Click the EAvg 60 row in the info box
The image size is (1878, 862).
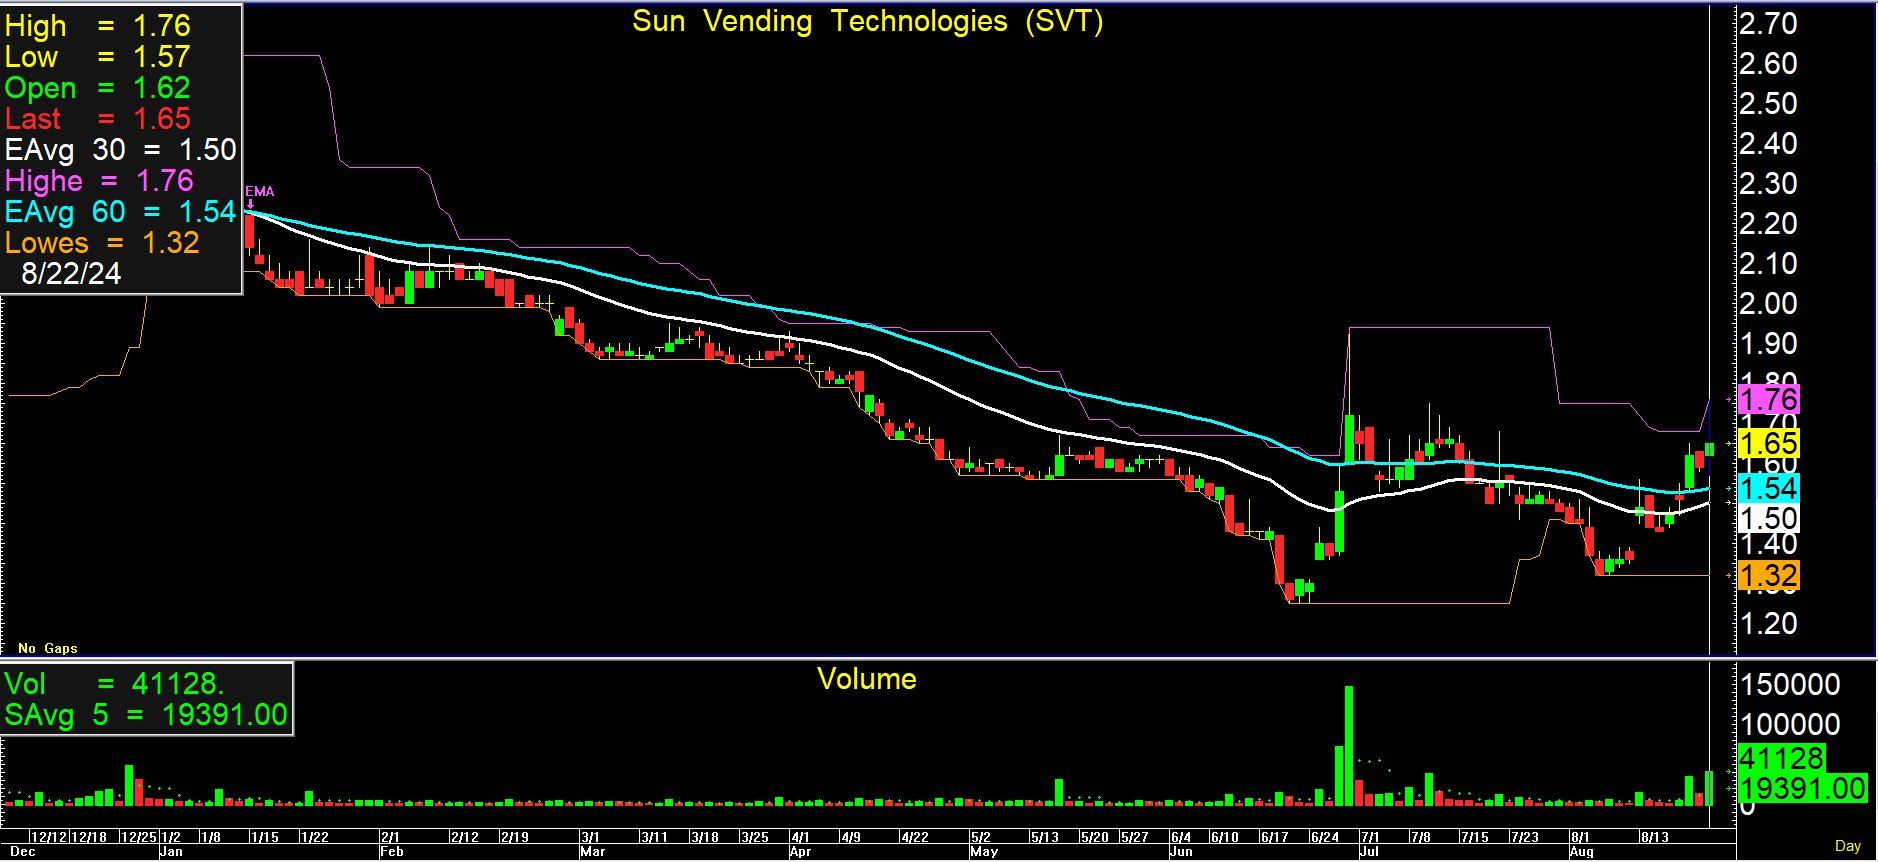[120, 212]
